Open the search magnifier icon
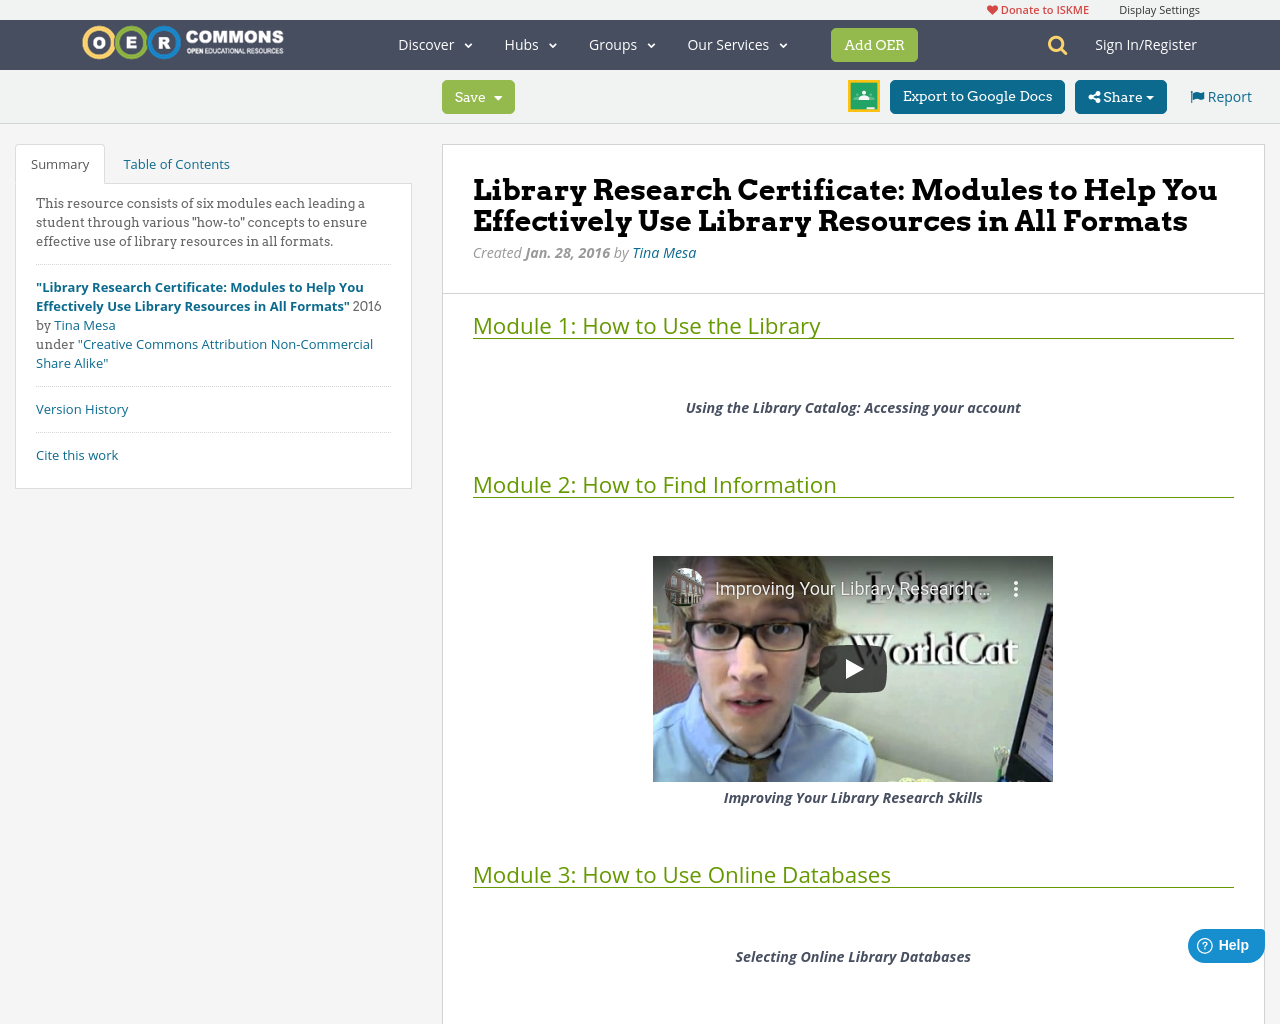The width and height of the screenshot is (1280, 1024). click(1055, 44)
